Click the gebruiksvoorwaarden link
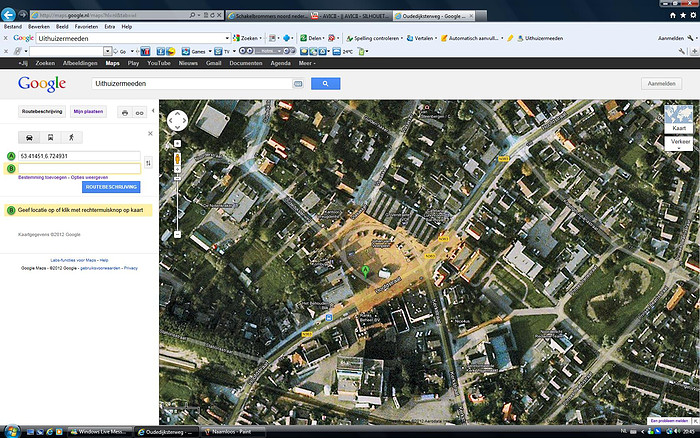The image size is (700, 438). [x=100, y=268]
